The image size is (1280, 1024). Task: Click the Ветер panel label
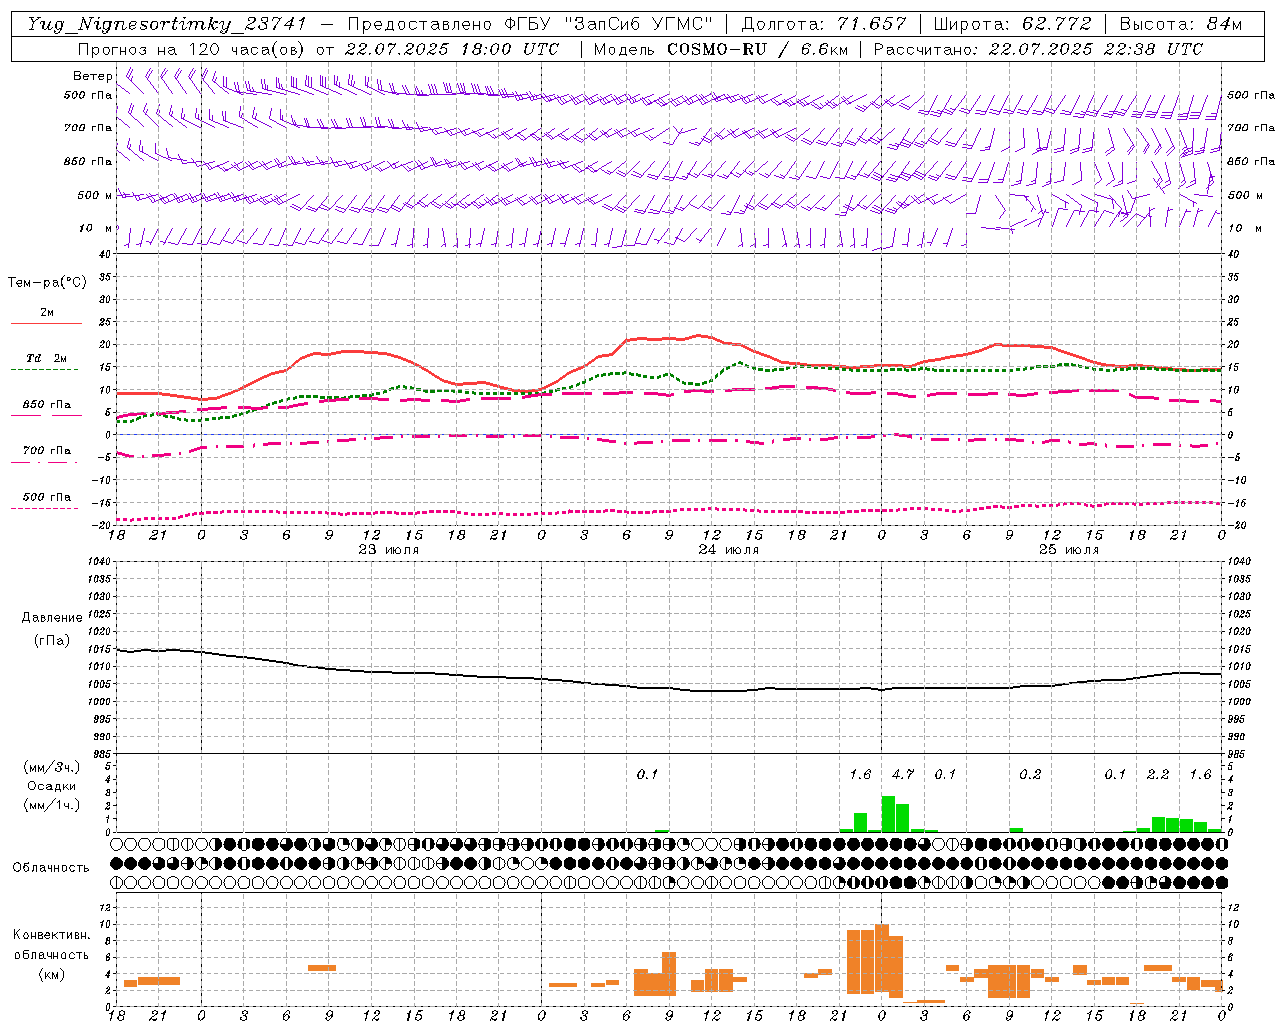pyautogui.click(x=93, y=76)
